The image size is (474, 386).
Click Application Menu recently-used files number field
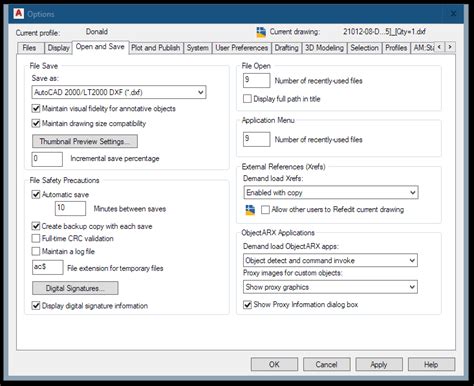click(256, 139)
